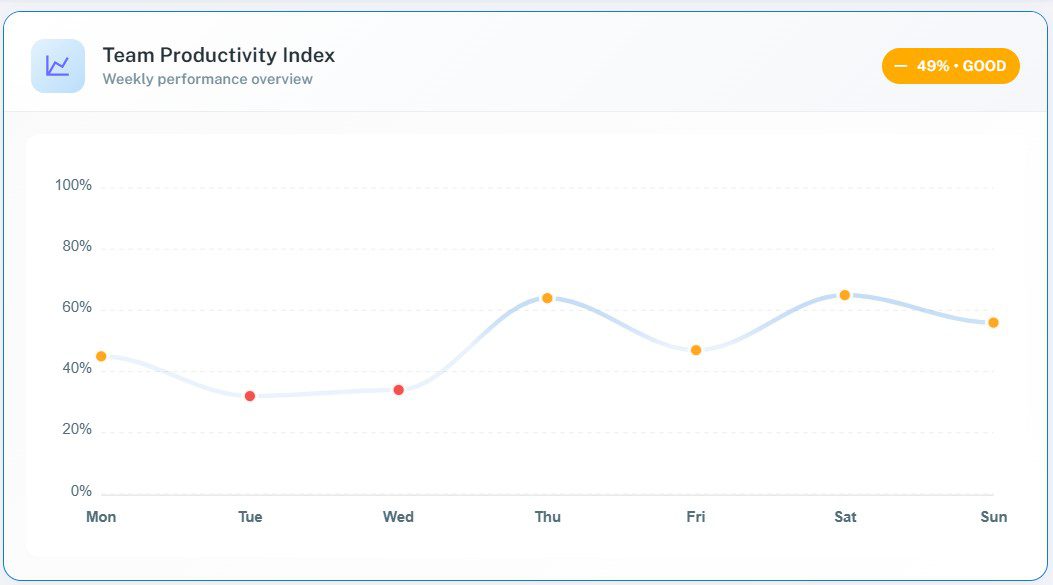Click the 49% GOOD status badge
Screen dimensions: 1053x585
coord(950,66)
